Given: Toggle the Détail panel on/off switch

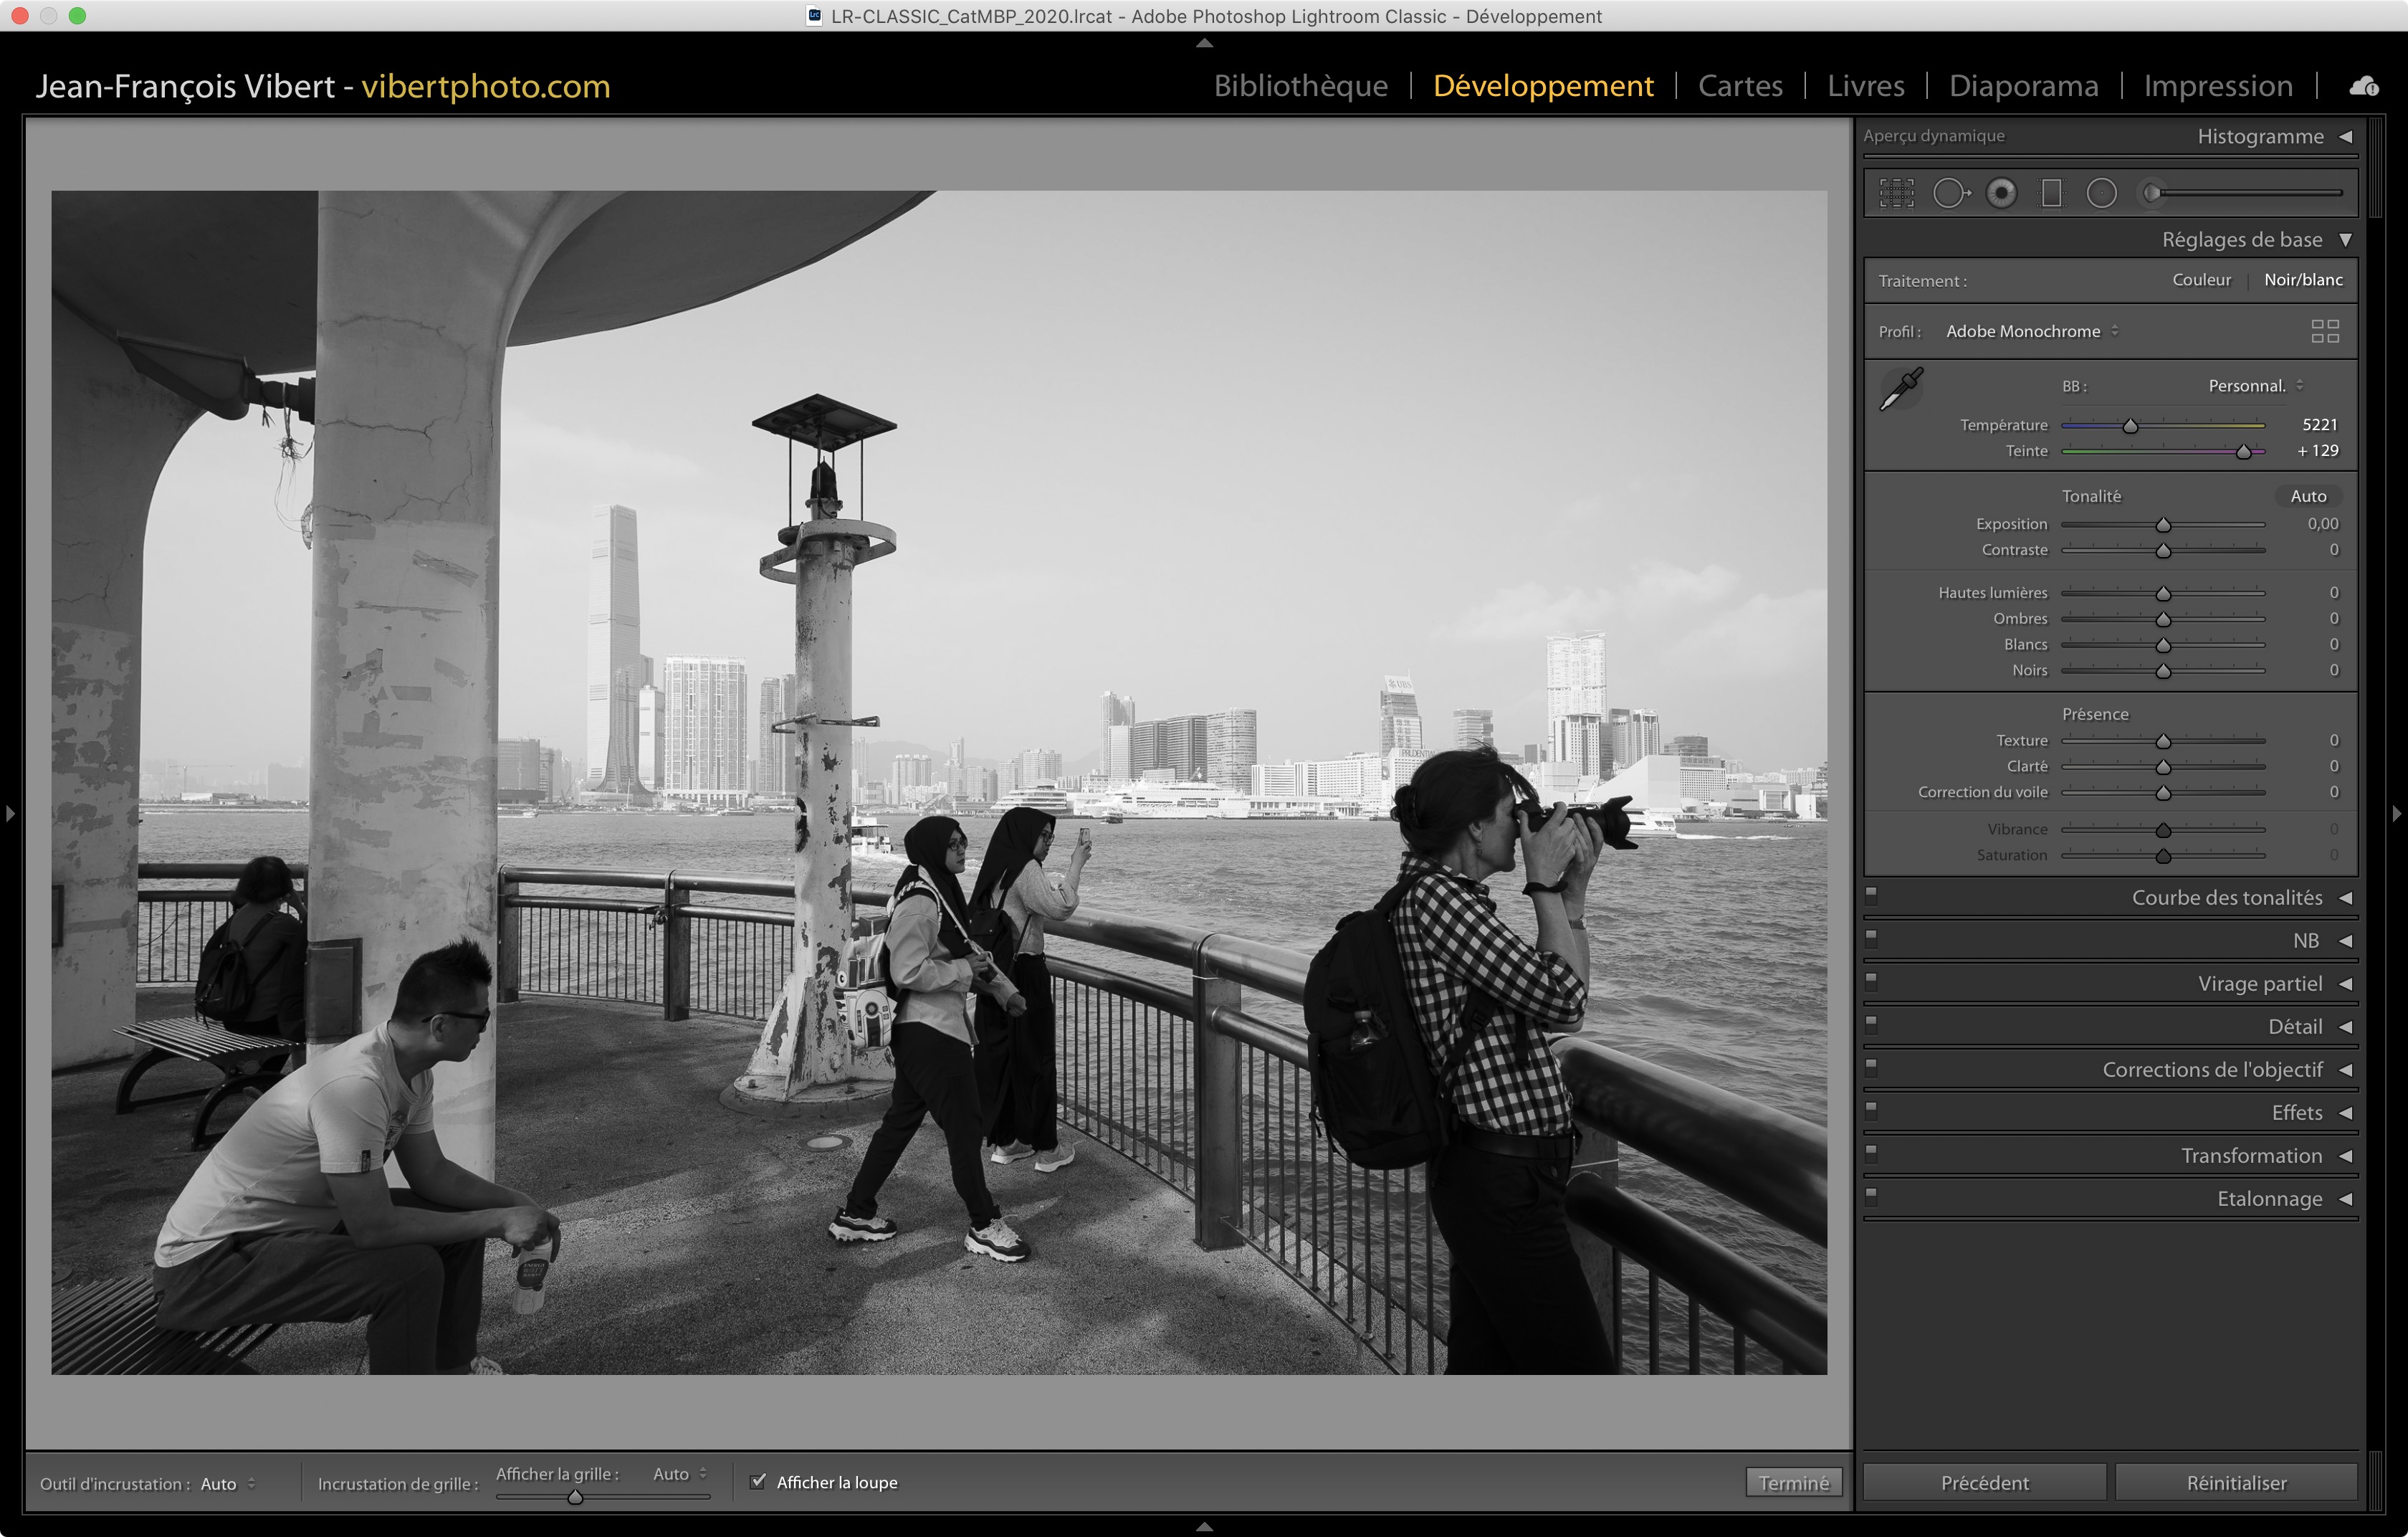Looking at the screenshot, I should pyautogui.click(x=1871, y=1025).
